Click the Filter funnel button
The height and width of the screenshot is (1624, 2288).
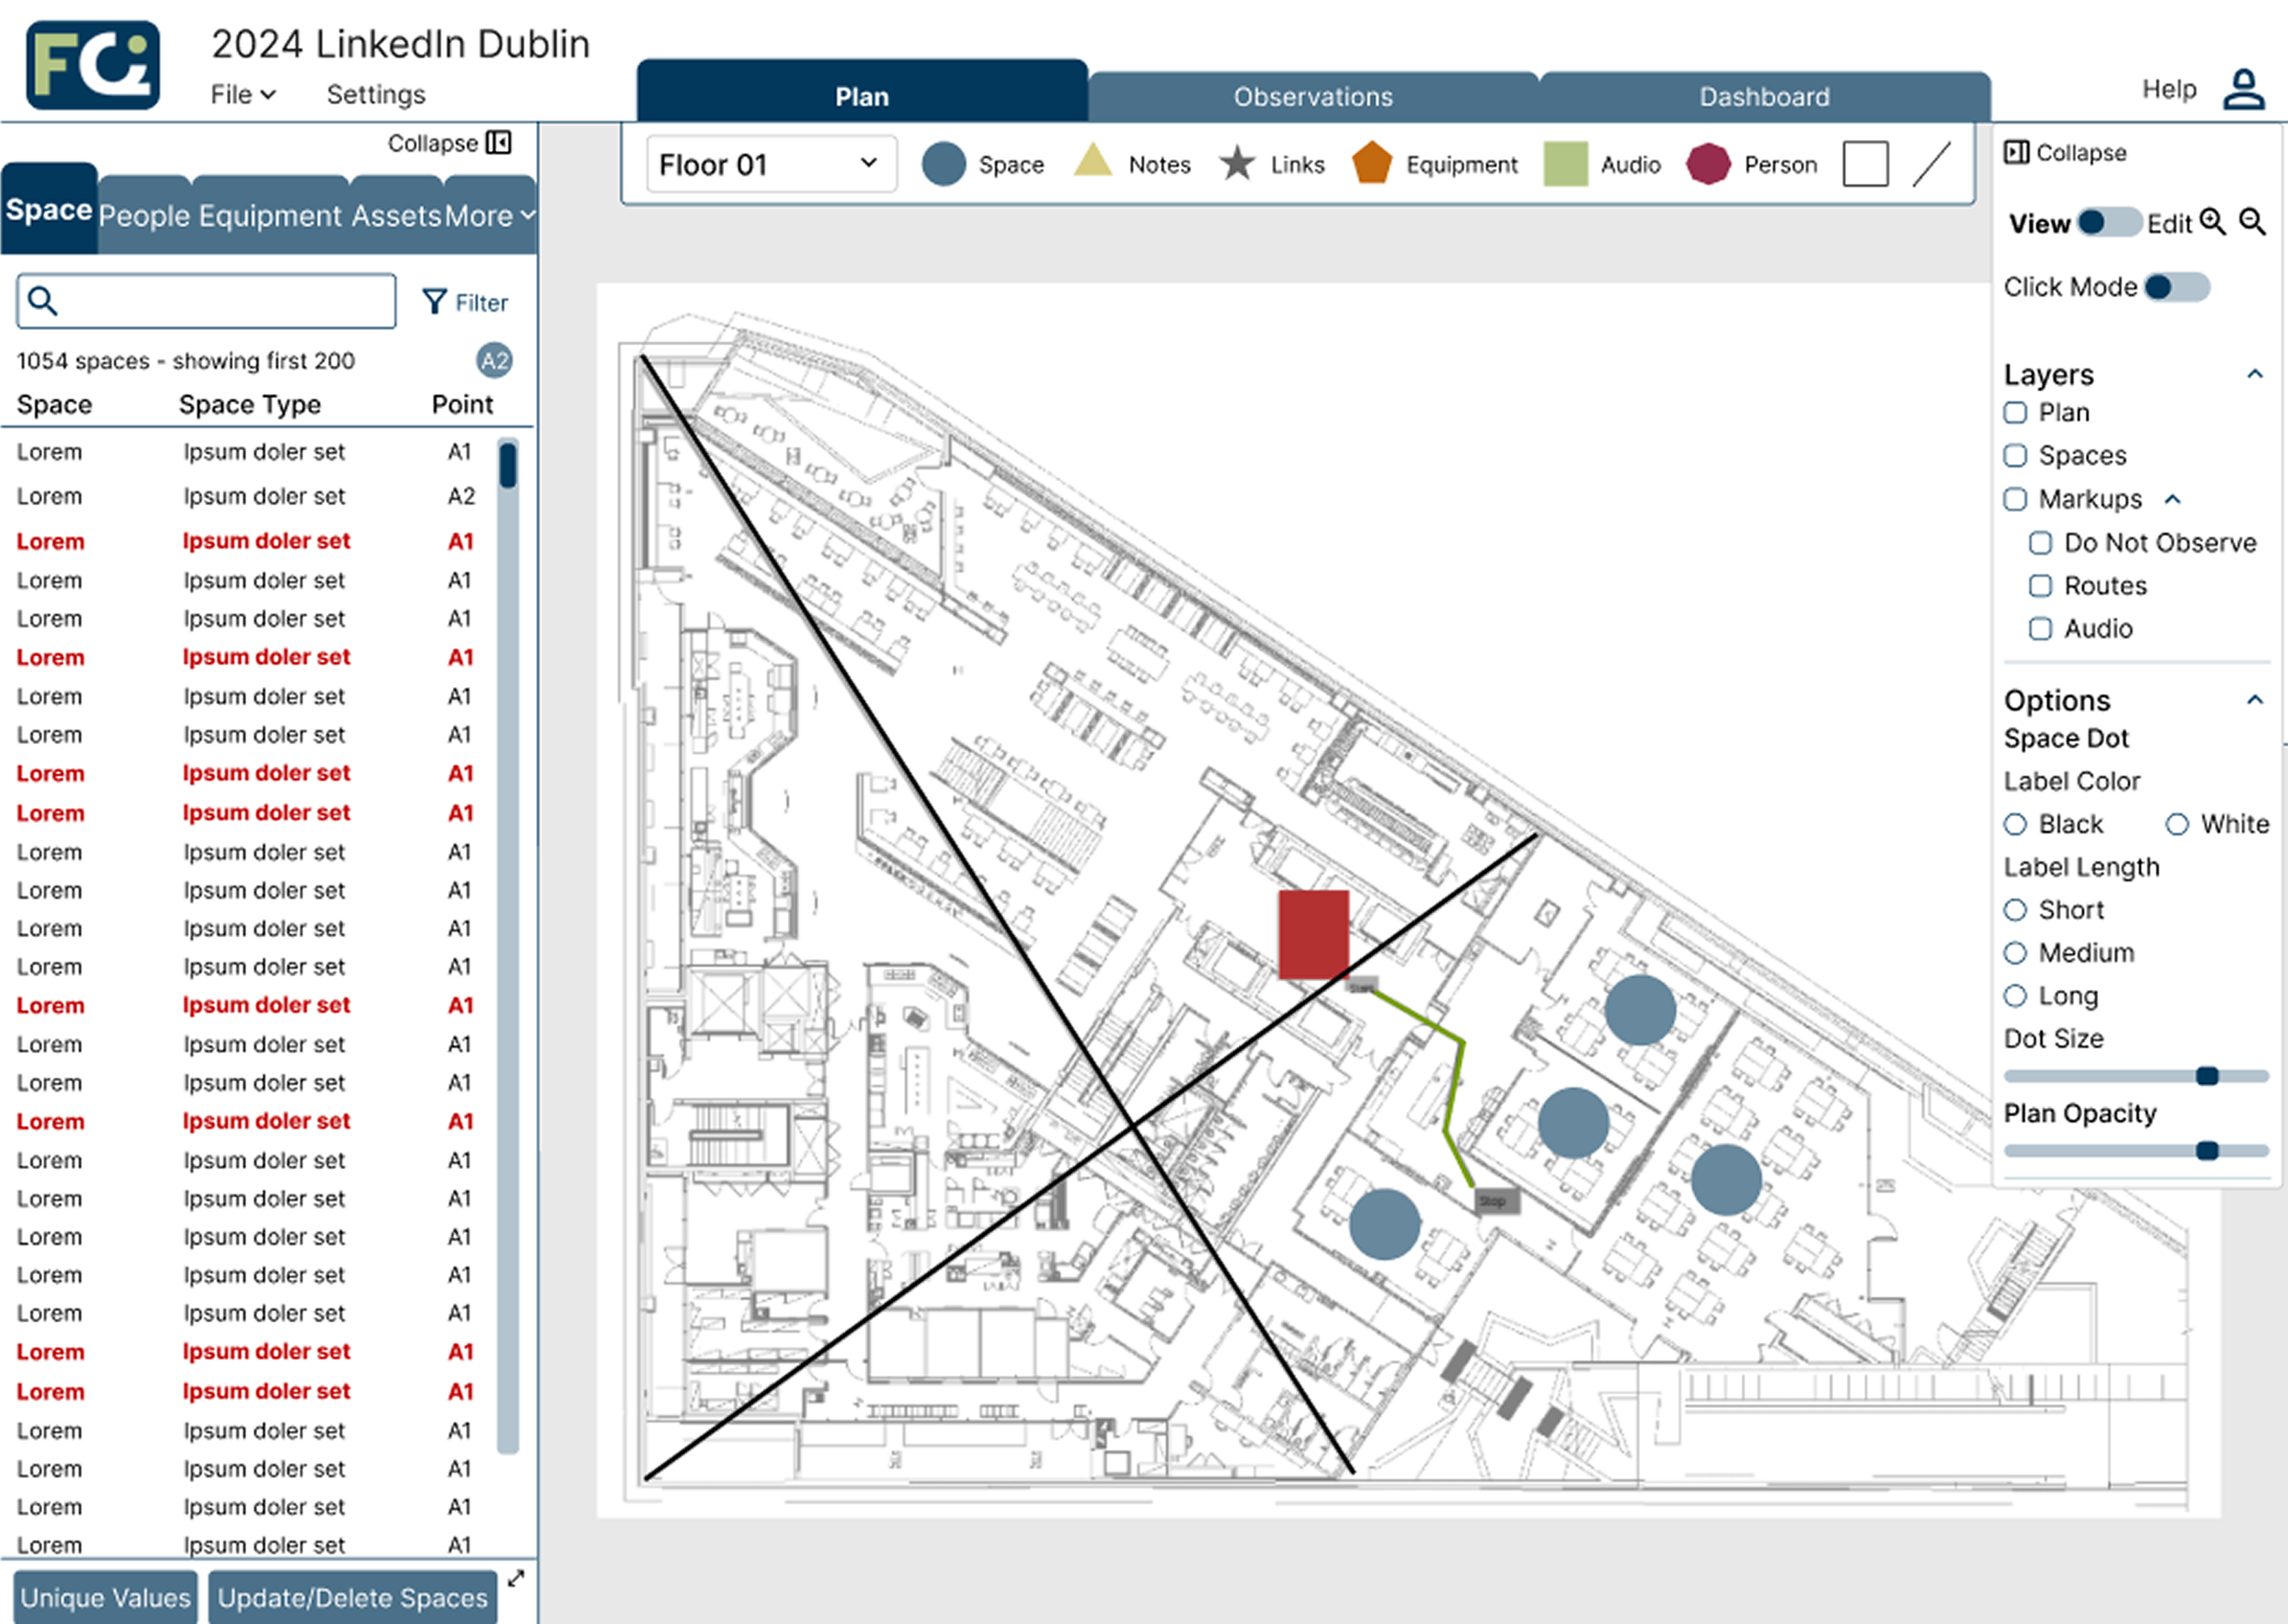point(465,302)
